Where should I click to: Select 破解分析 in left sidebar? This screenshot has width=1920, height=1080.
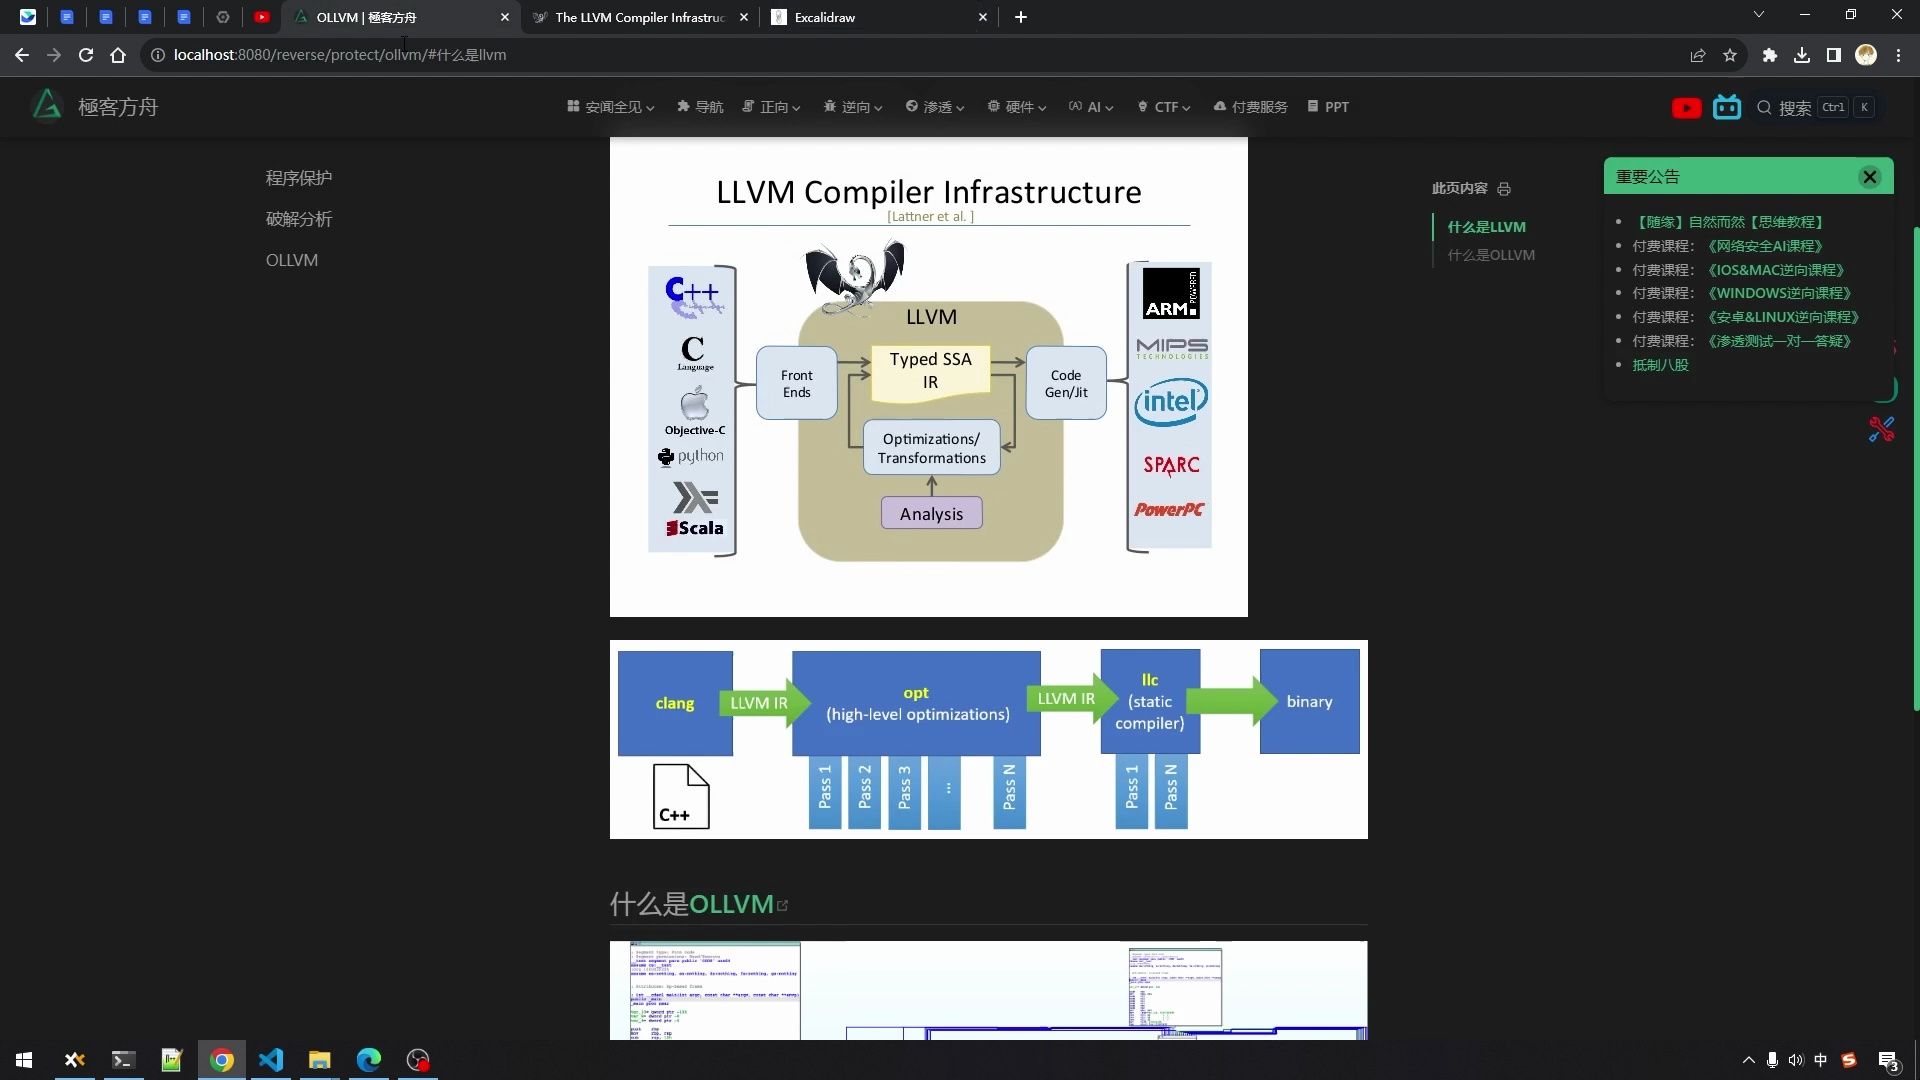pos(299,219)
